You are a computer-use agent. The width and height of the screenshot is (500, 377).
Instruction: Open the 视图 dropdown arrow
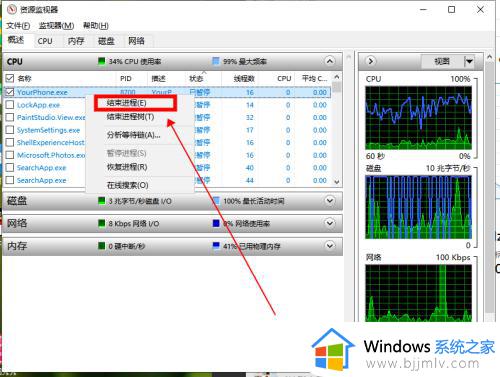(469, 61)
